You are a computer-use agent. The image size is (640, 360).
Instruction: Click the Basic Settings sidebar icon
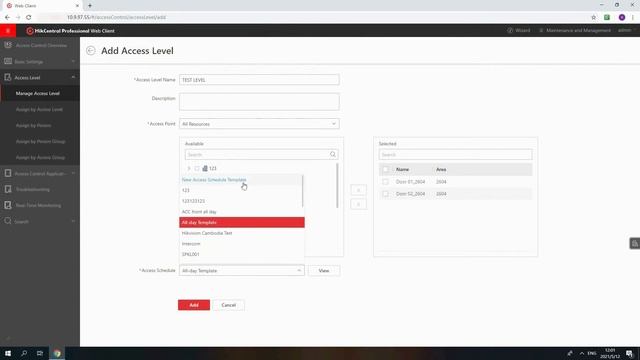pos(8,61)
